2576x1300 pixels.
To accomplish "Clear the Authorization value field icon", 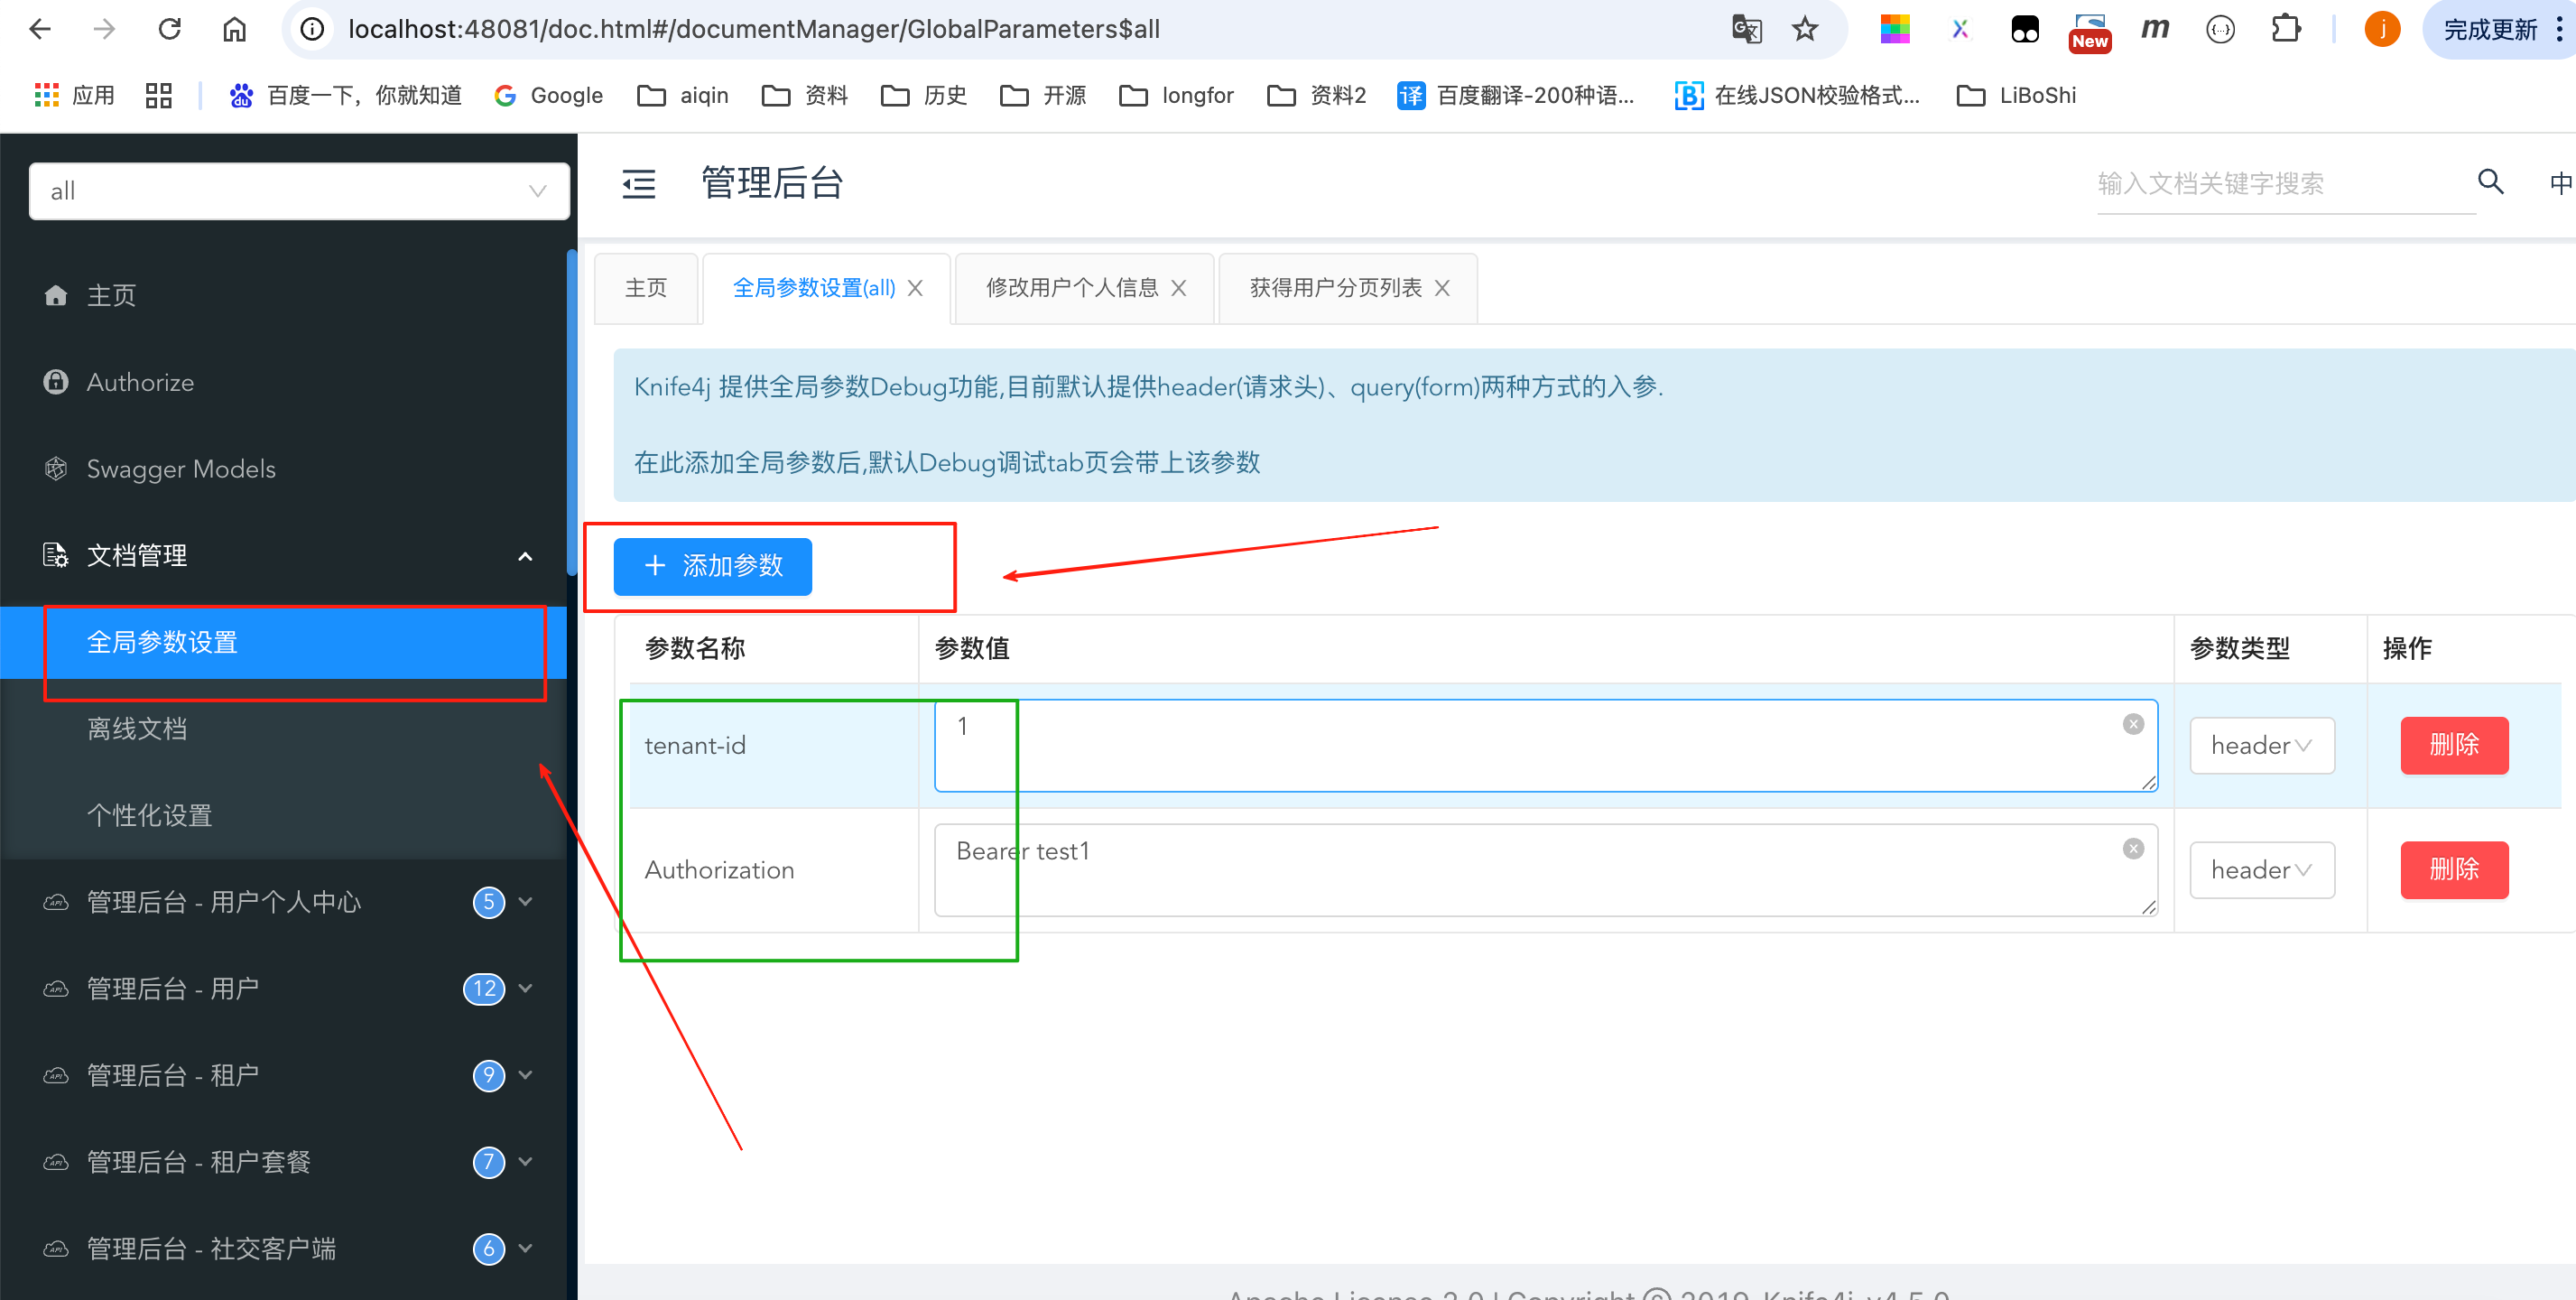I will point(2132,849).
